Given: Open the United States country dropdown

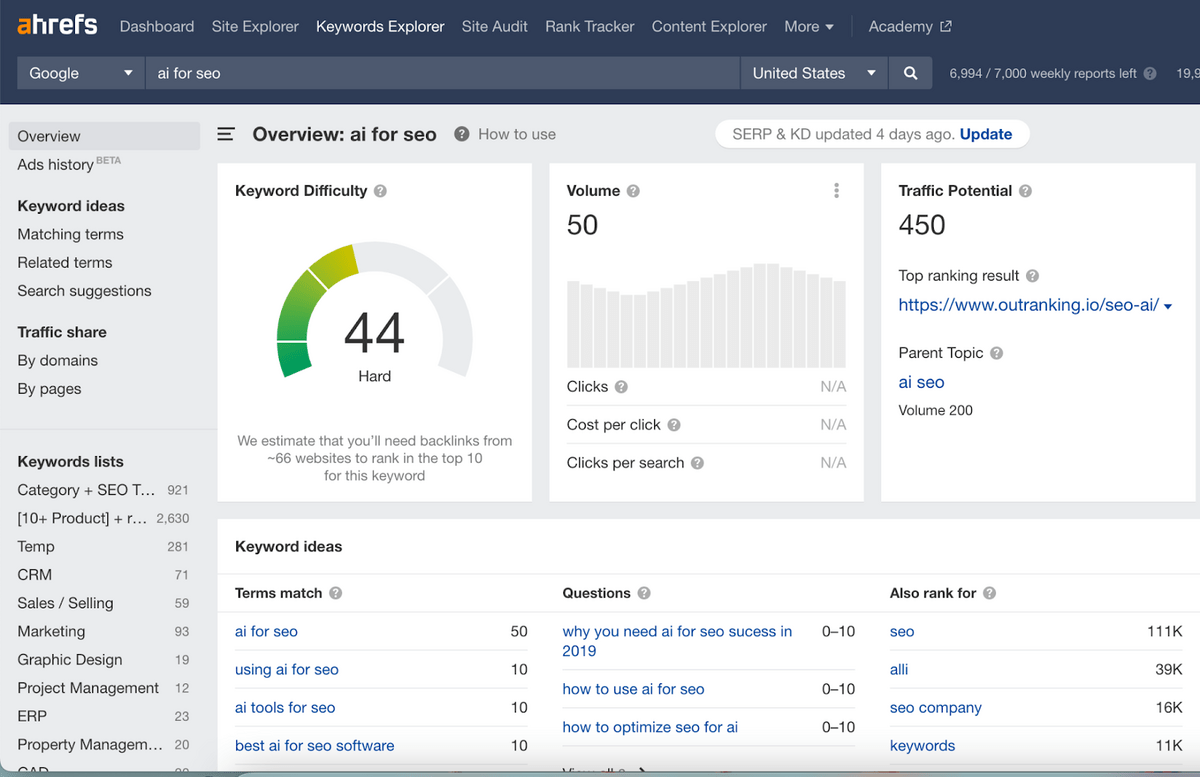Looking at the screenshot, I should coord(813,73).
